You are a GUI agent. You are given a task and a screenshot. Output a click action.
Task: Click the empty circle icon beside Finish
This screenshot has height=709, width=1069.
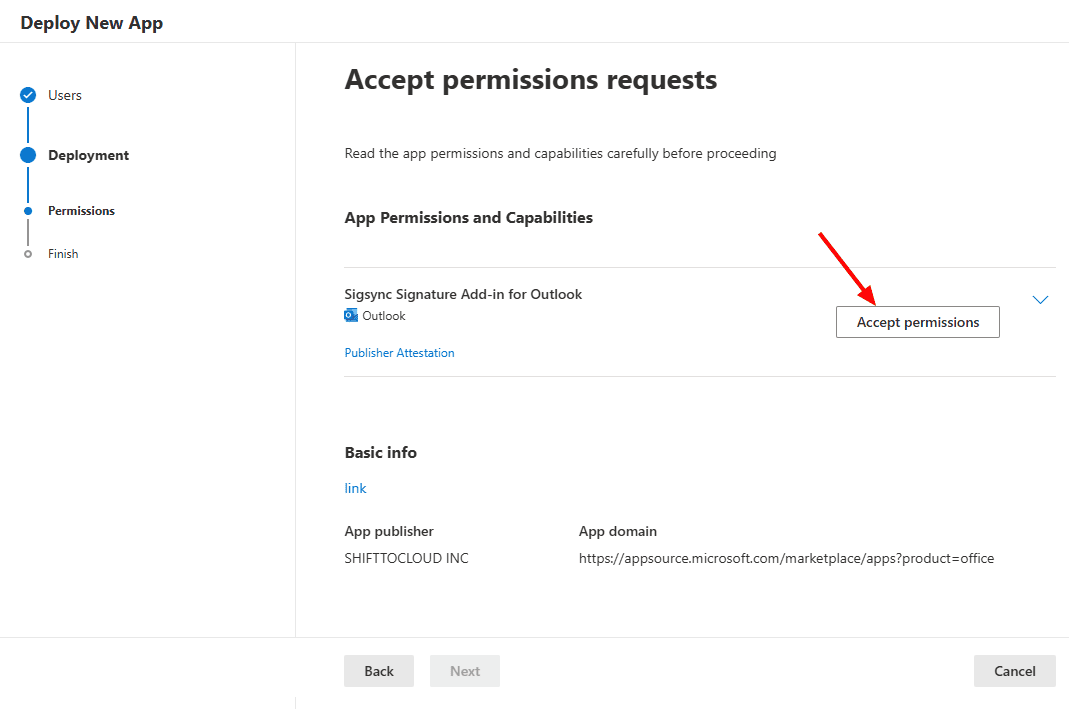(x=27, y=253)
